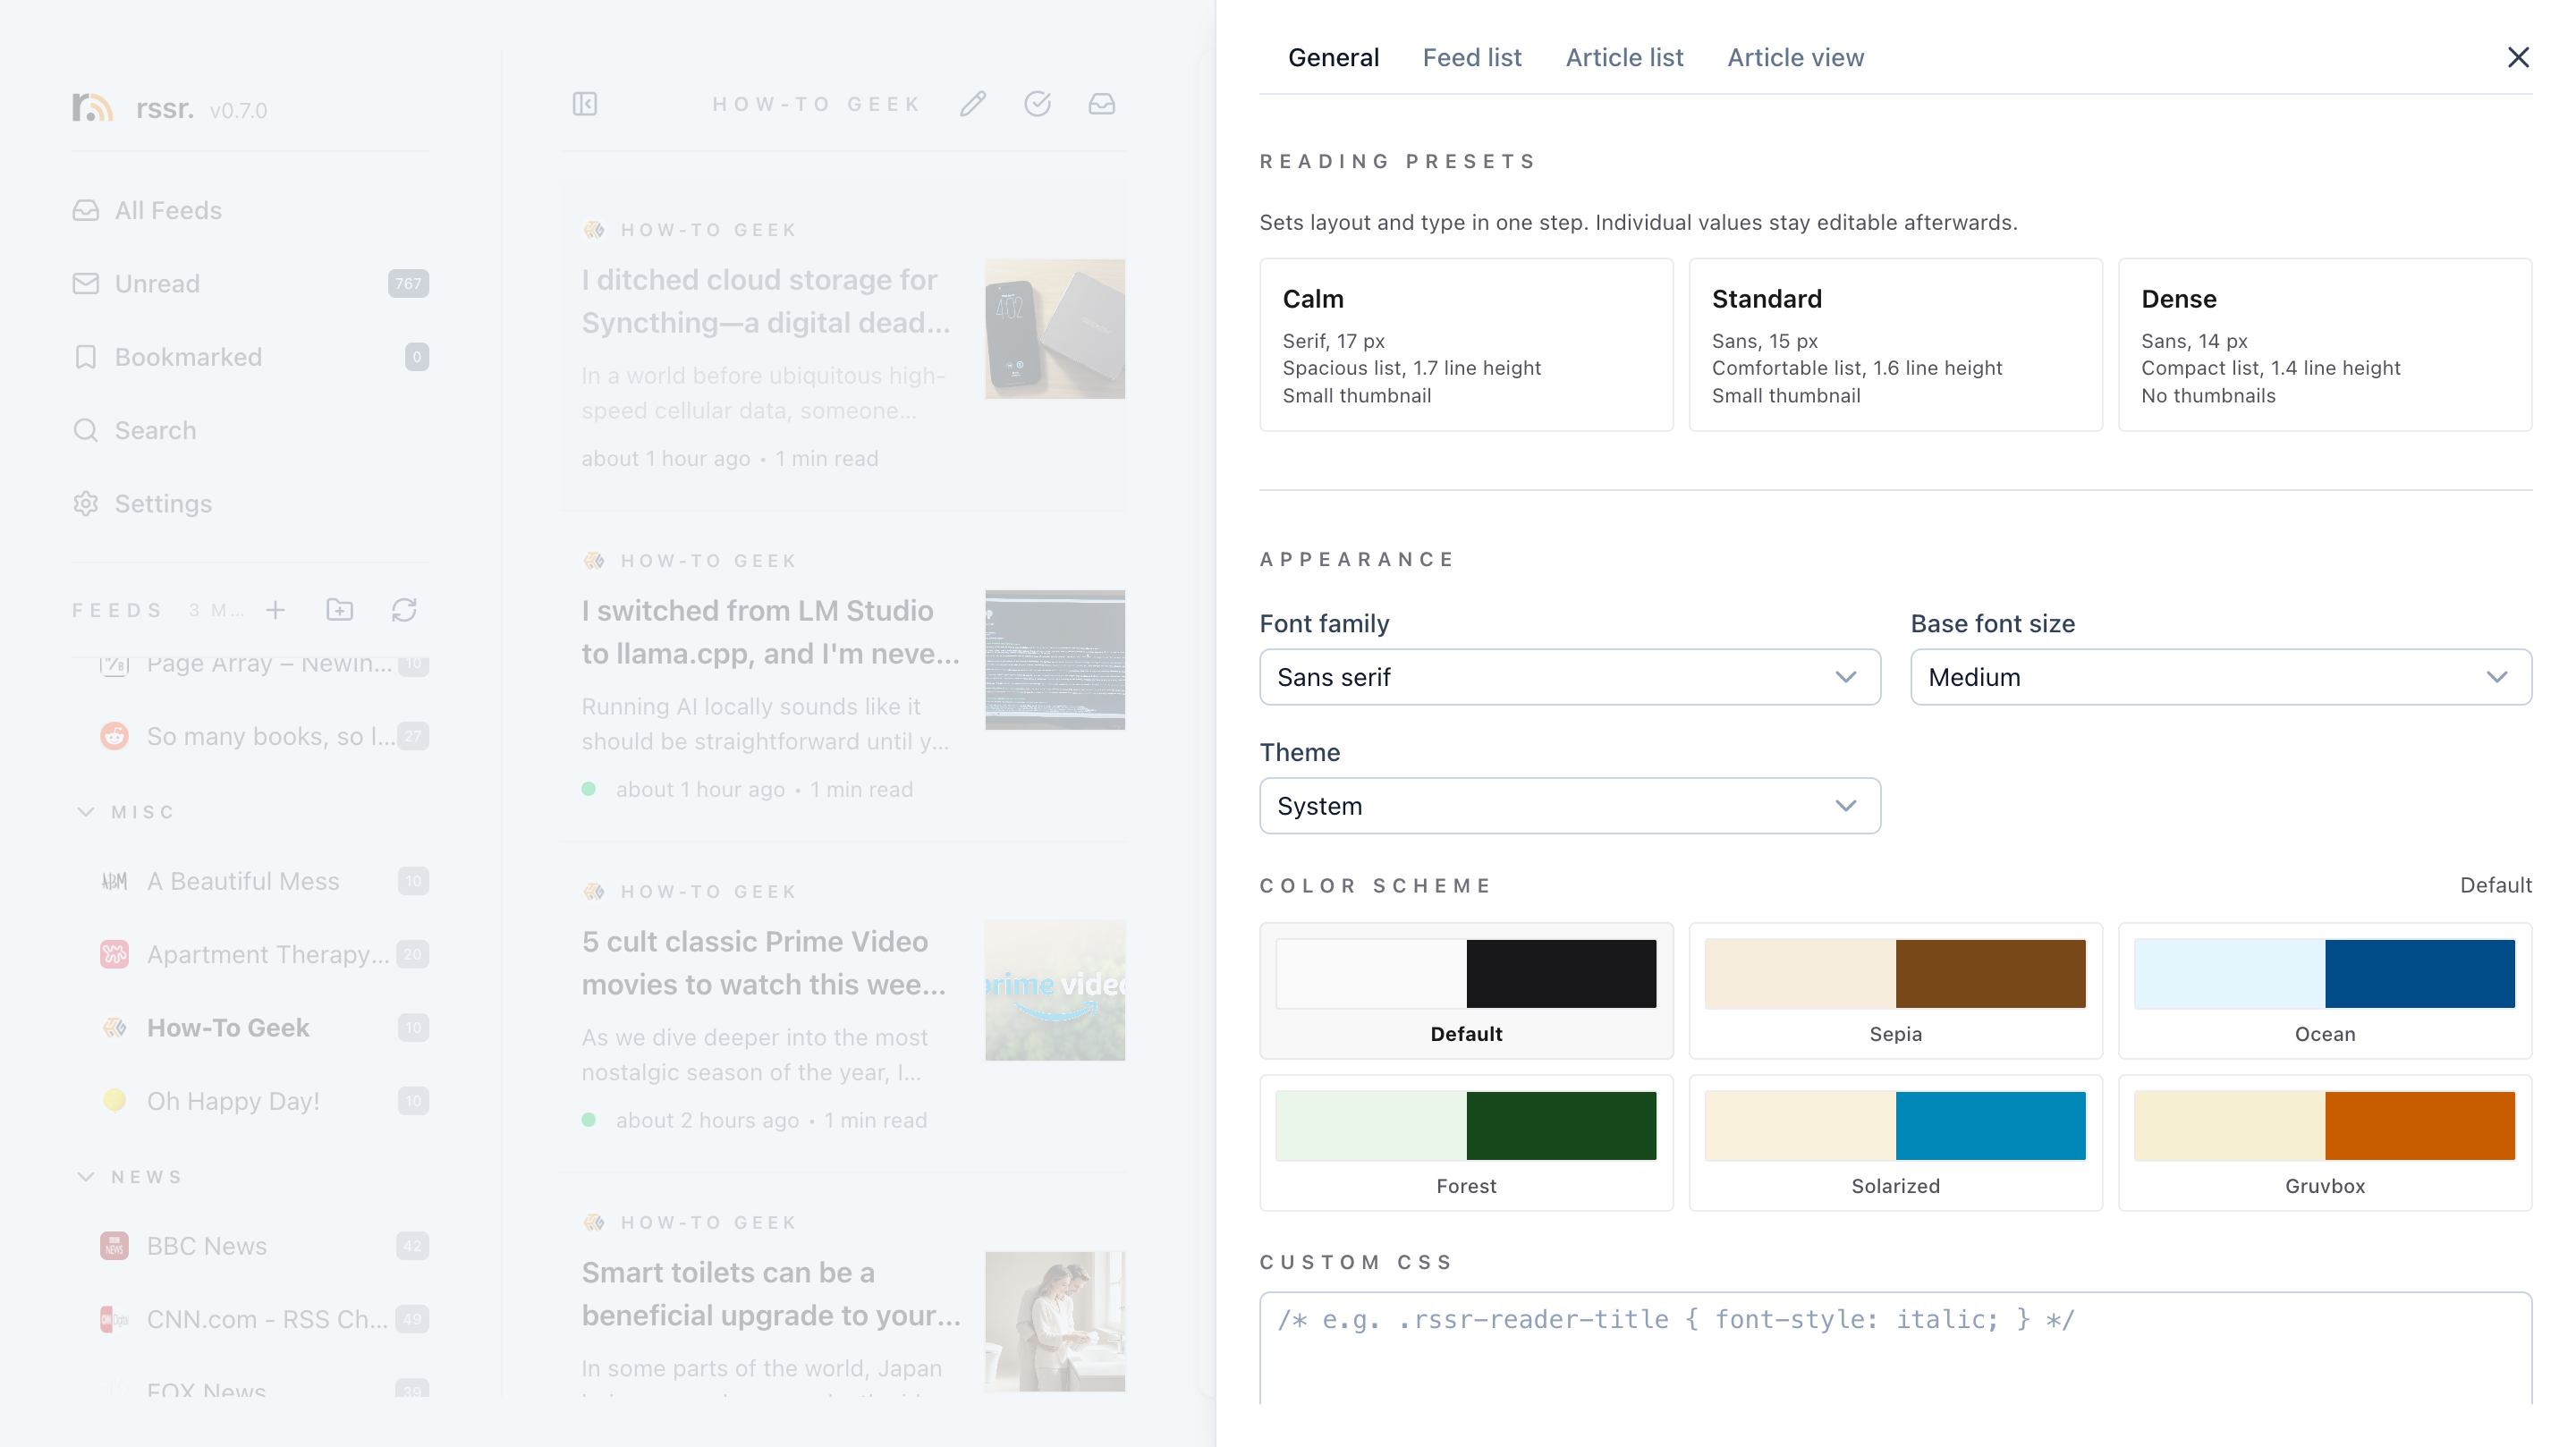Apply the Dense reading preset
The height and width of the screenshot is (1447, 2576).
pos(2325,345)
